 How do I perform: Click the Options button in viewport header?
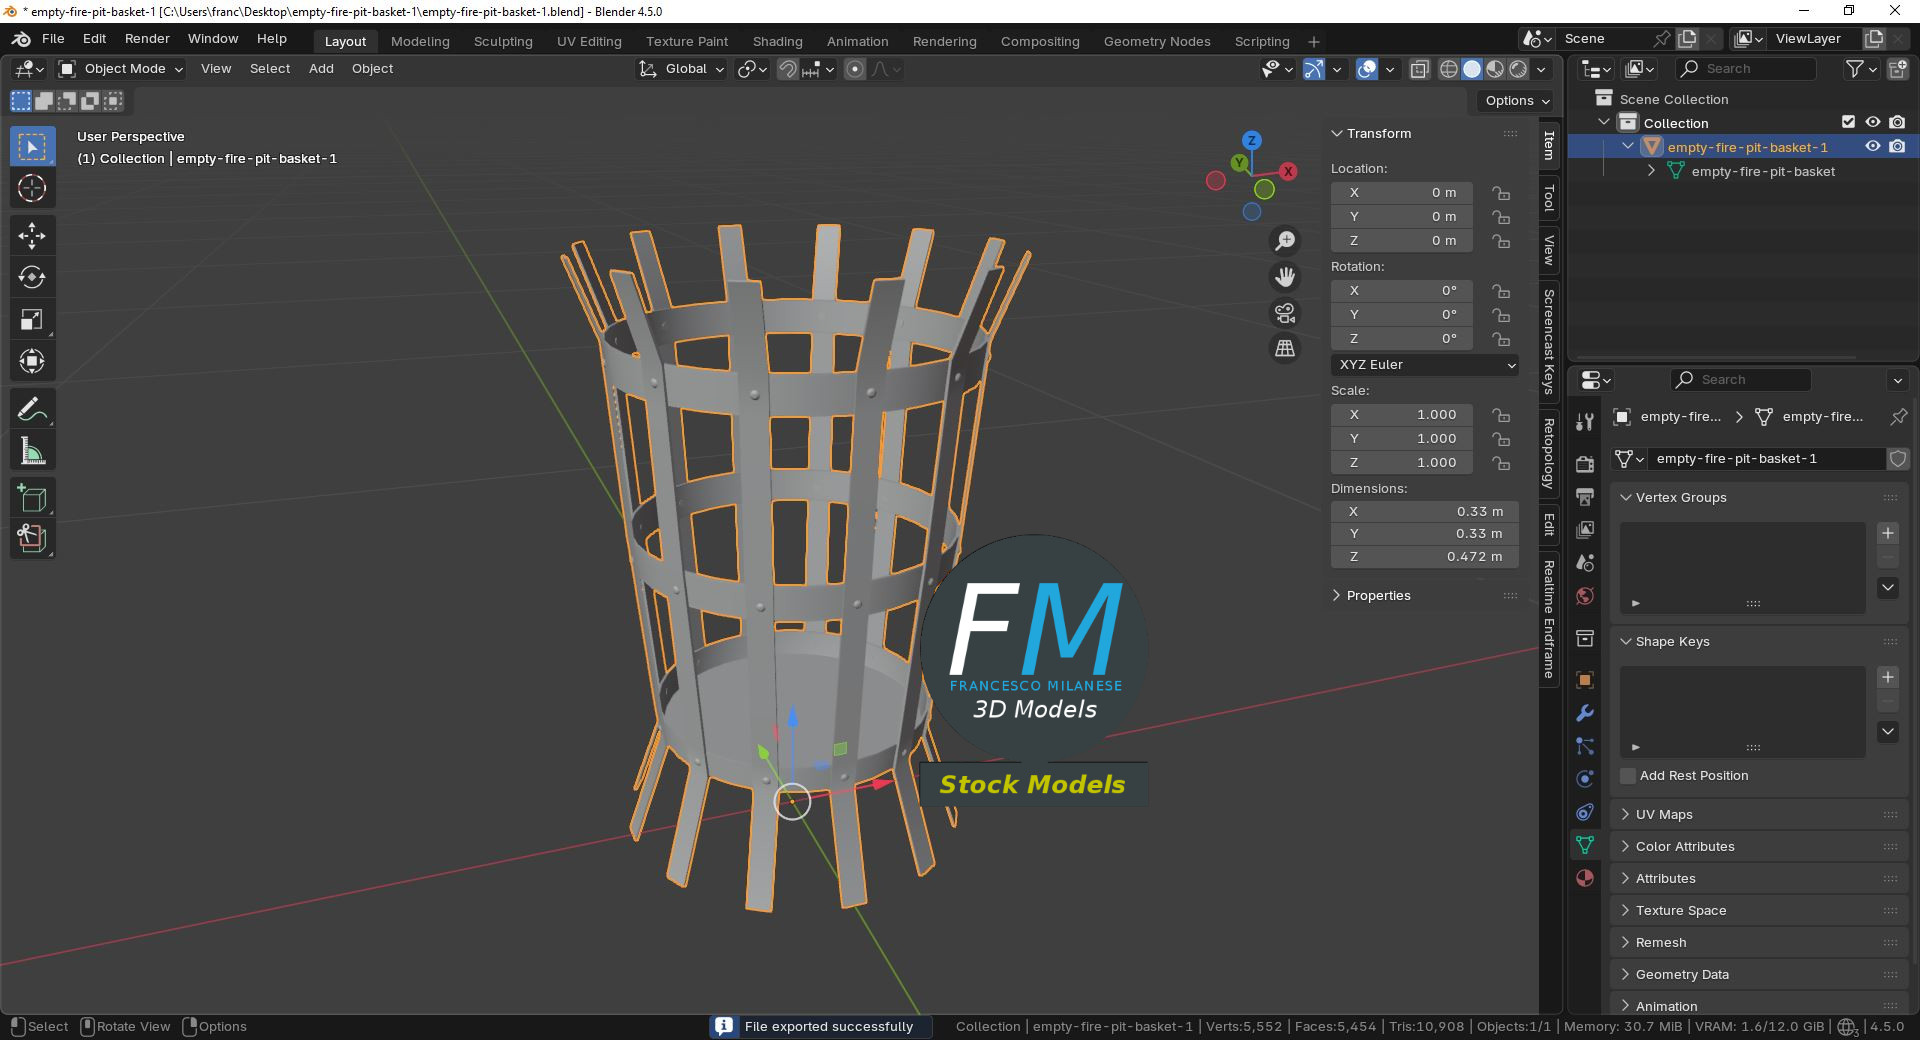(1516, 101)
